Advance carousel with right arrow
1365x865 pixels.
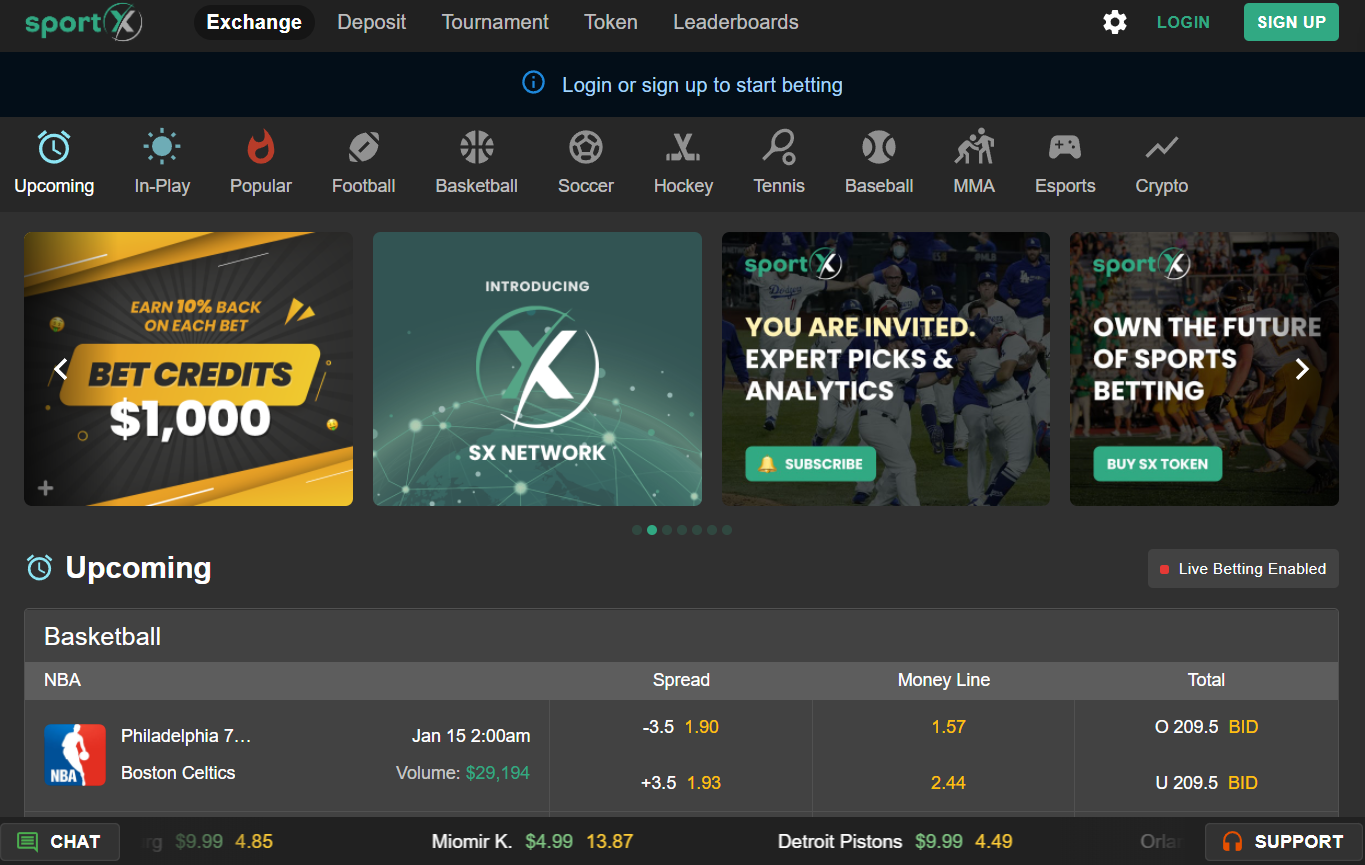tap(1302, 369)
